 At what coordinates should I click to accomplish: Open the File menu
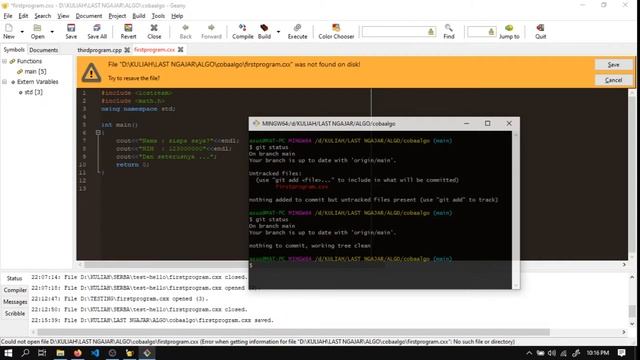click(8, 16)
